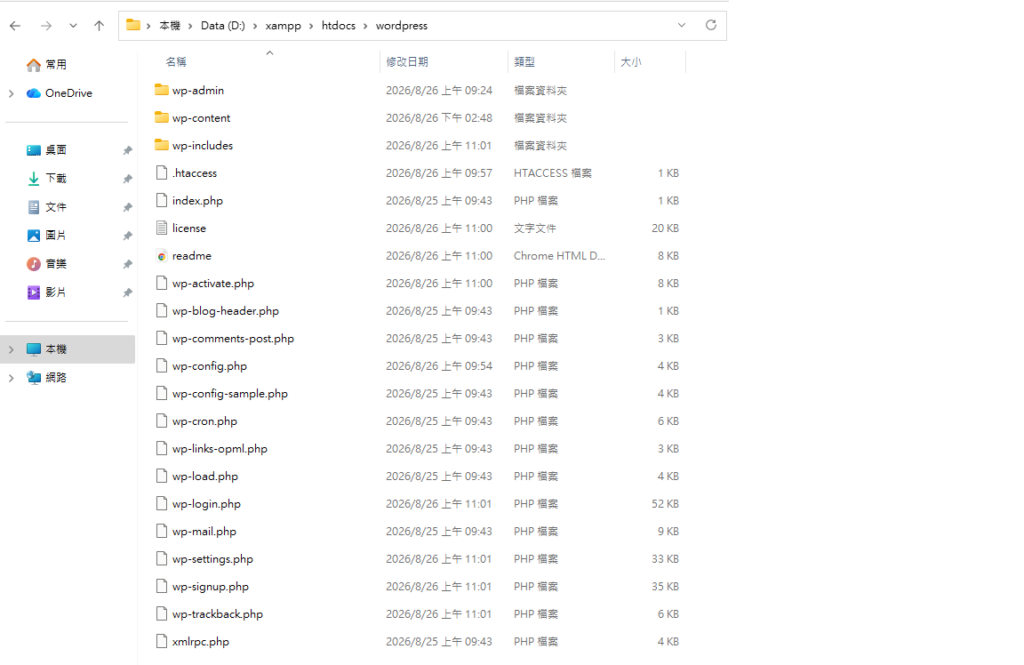Viewport: 1024px width, 665px height.
Task: Select the wp-config.php file icon
Action: pyautogui.click(x=161, y=365)
